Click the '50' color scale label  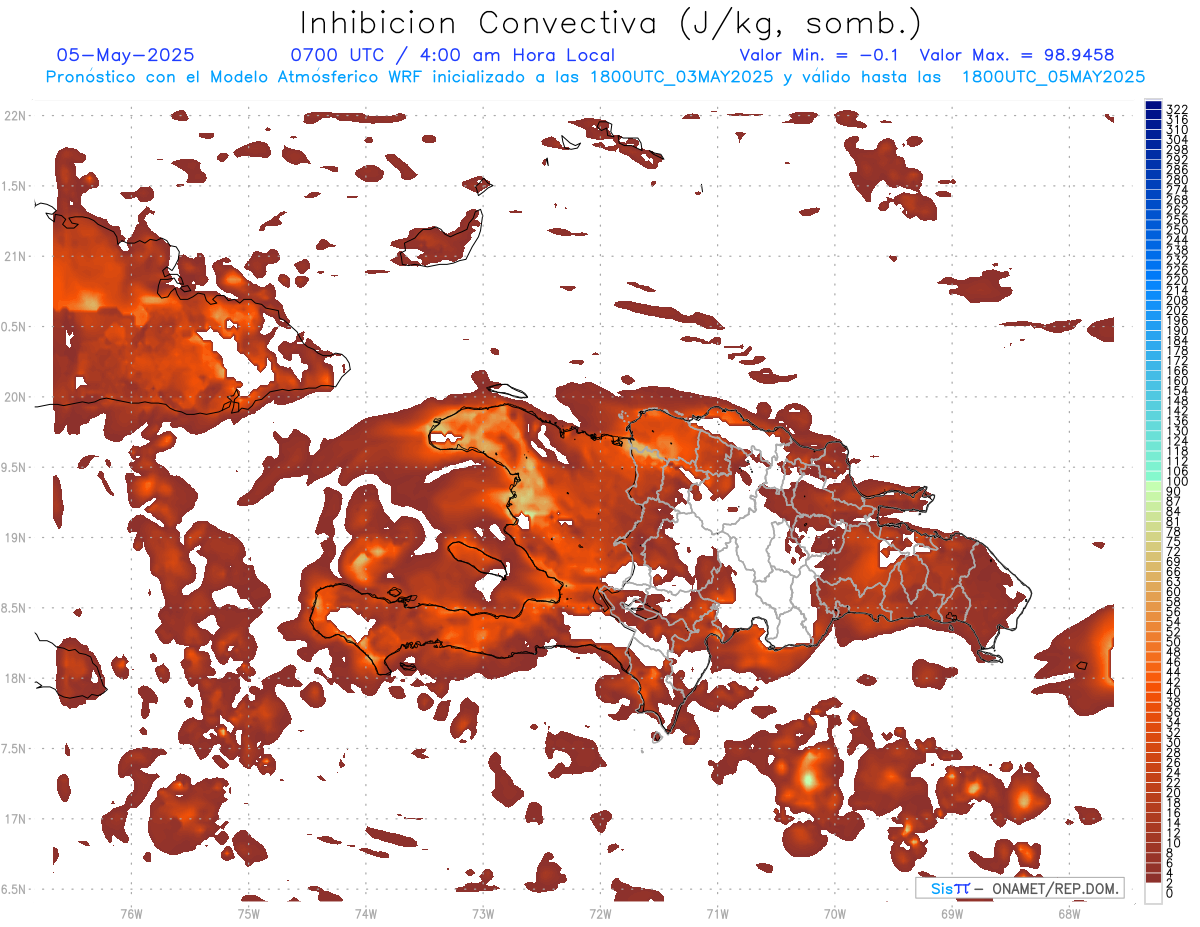[x=1174, y=642]
